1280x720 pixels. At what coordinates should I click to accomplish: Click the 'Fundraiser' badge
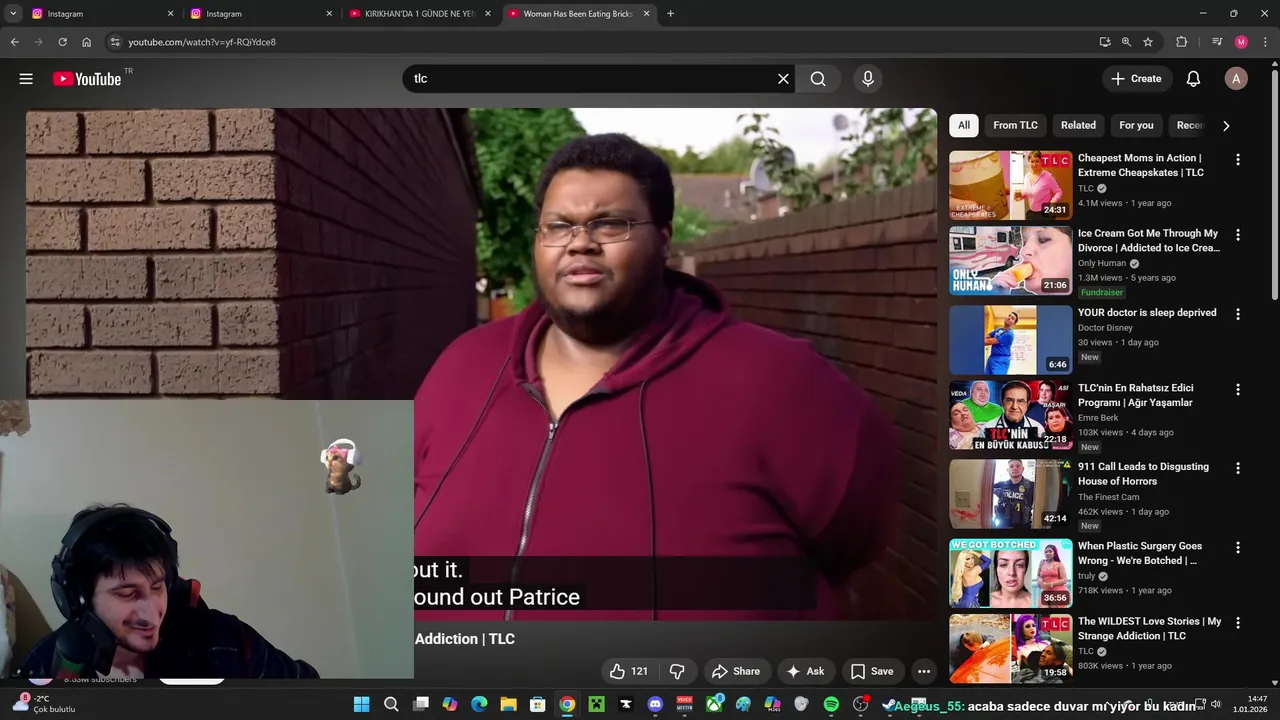[x=1102, y=292]
